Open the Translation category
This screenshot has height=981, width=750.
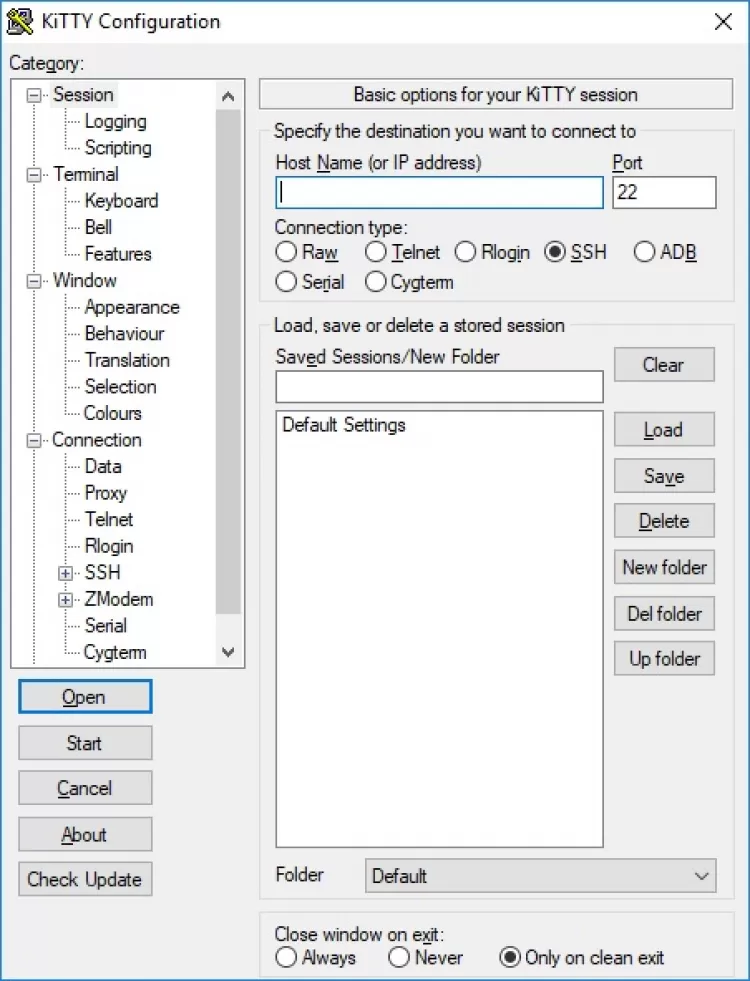(x=127, y=360)
